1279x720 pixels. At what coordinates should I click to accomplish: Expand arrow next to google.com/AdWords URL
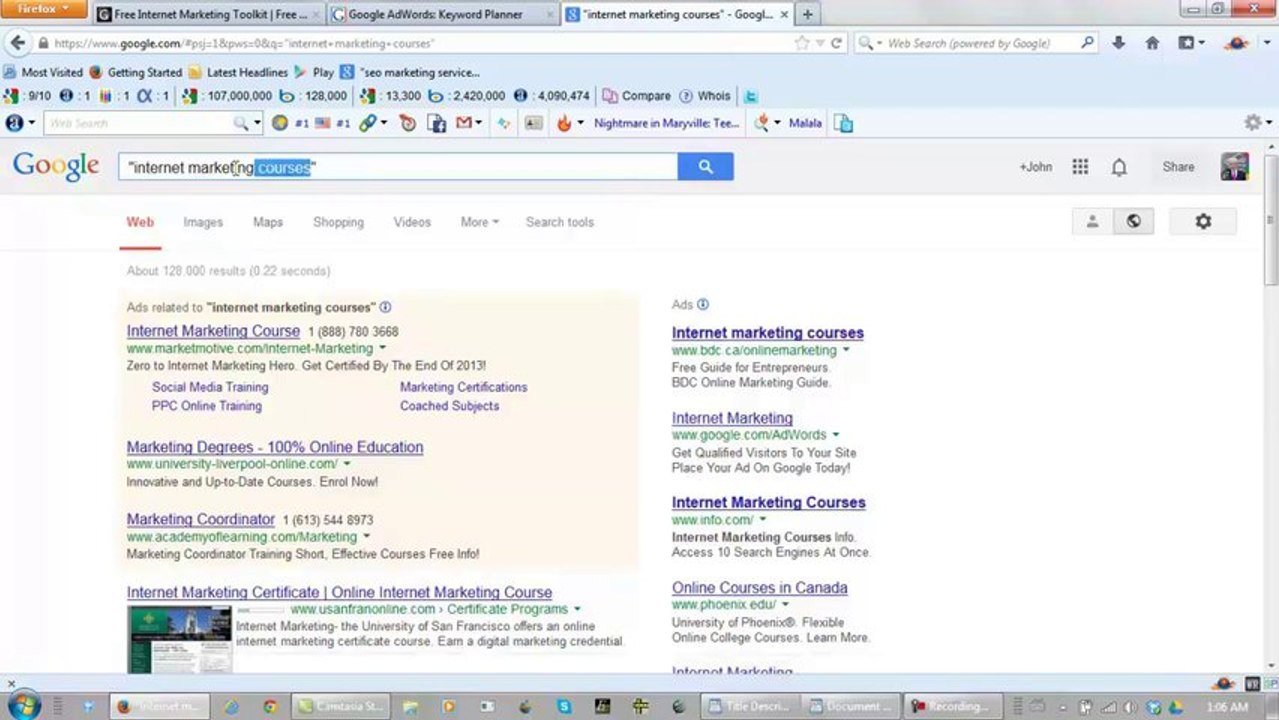(836, 435)
